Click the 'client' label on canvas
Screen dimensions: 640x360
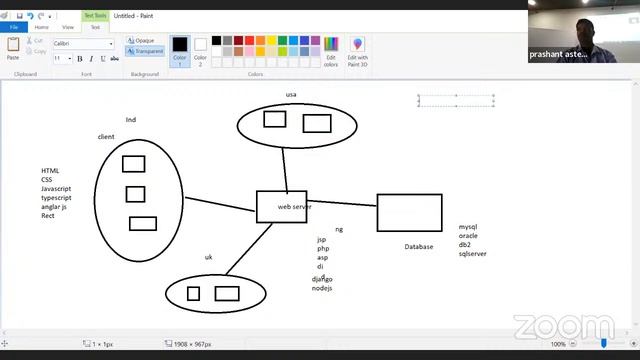click(106, 137)
